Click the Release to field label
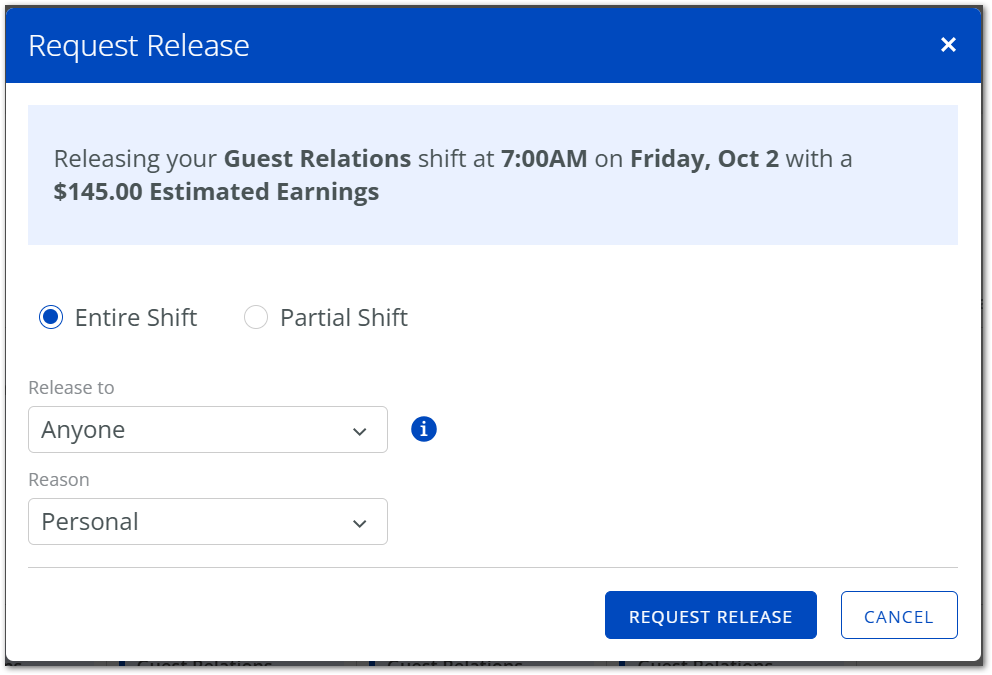 pos(71,387)
